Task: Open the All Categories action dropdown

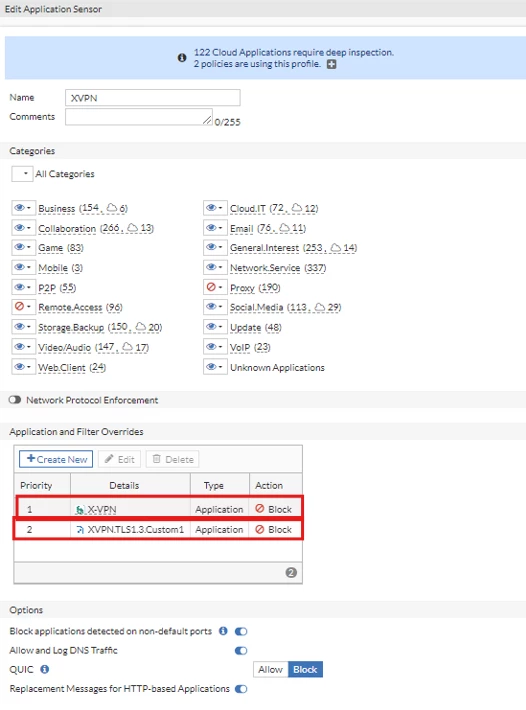Action: tap(22, 174)
